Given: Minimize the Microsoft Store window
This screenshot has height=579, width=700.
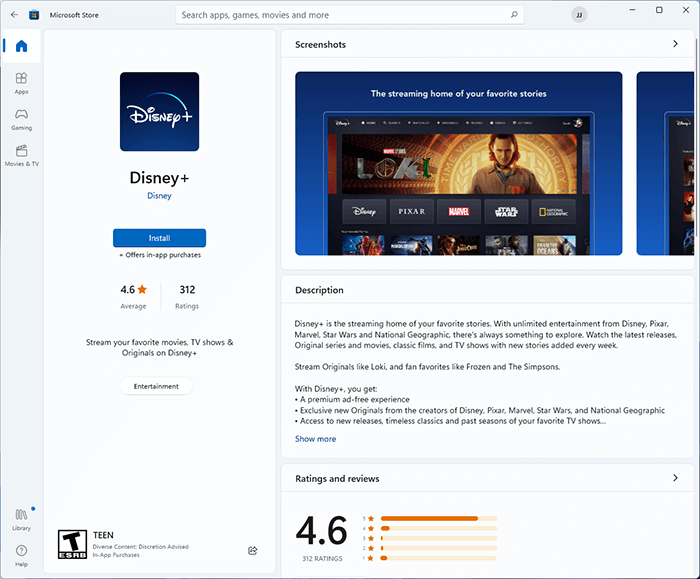Looking at the screenshot, I should pyautogui.click(x=632, y=10).
